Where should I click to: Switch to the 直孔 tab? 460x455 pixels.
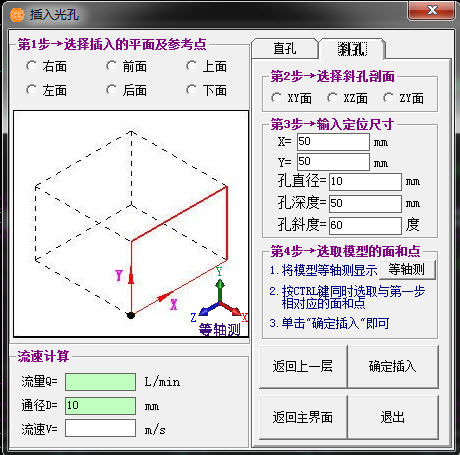click(x=285, y=49)
